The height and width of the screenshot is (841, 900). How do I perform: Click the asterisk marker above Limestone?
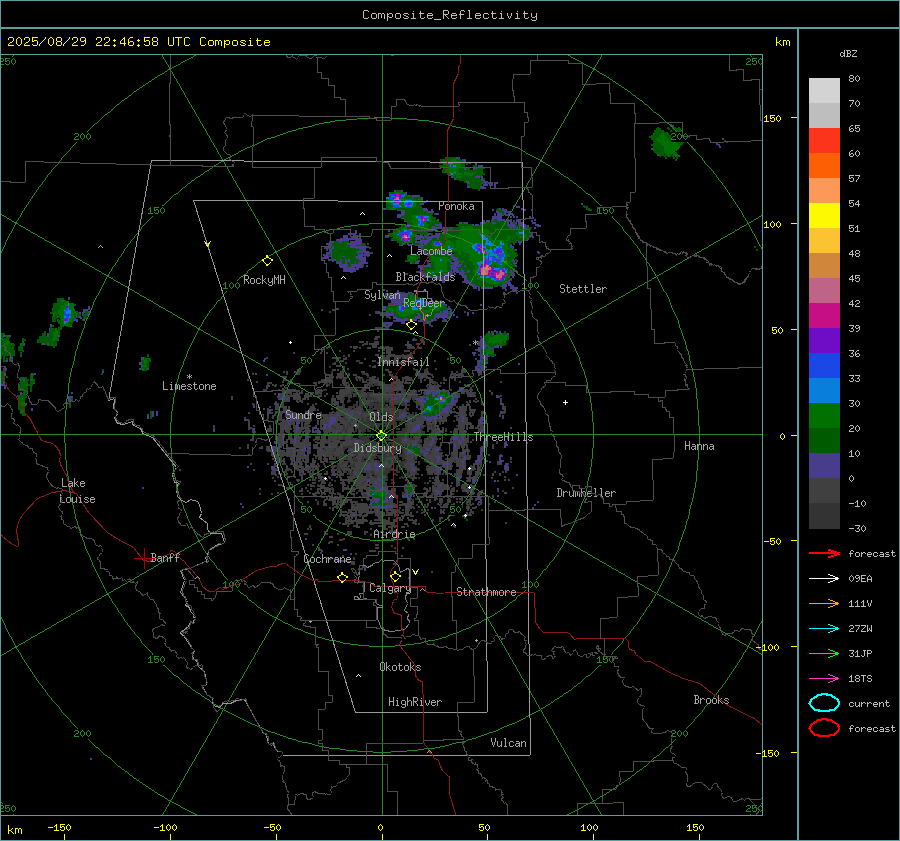click(x=189, y=377)
